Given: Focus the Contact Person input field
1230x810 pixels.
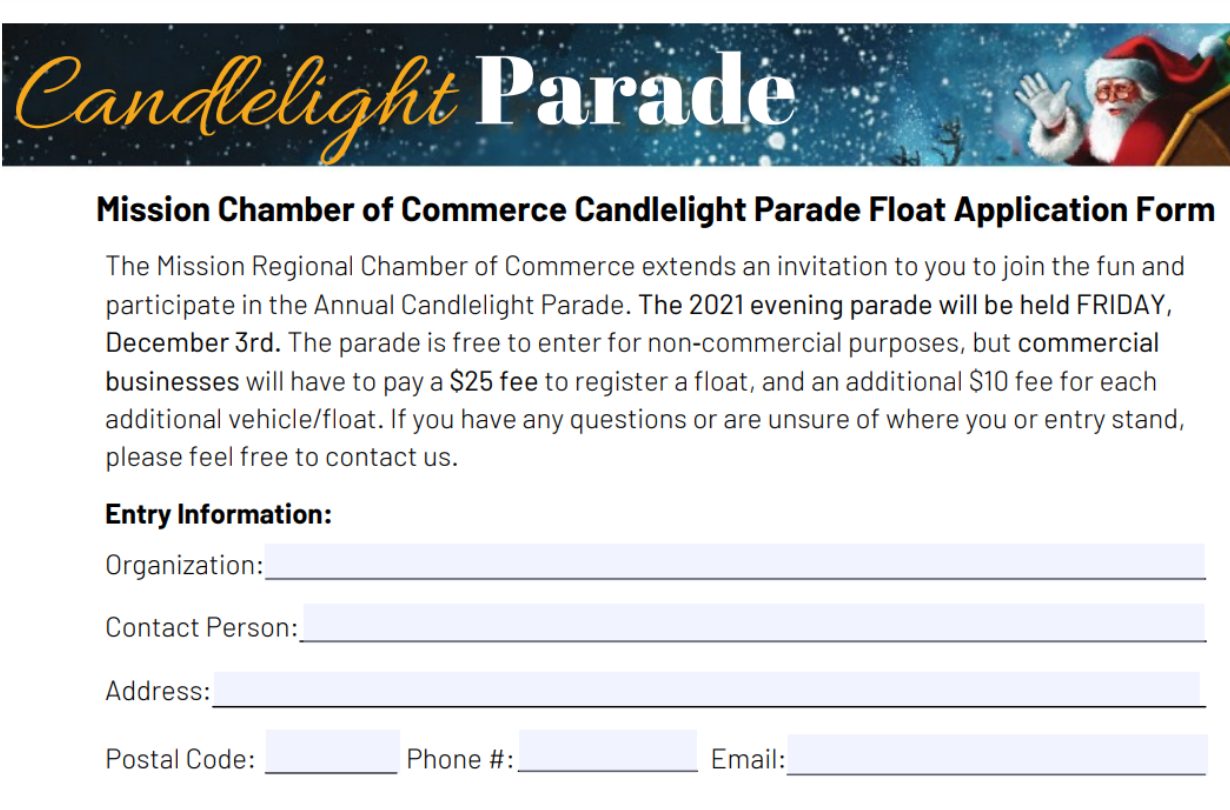Looking at the screenshot, I should (754, 622).
